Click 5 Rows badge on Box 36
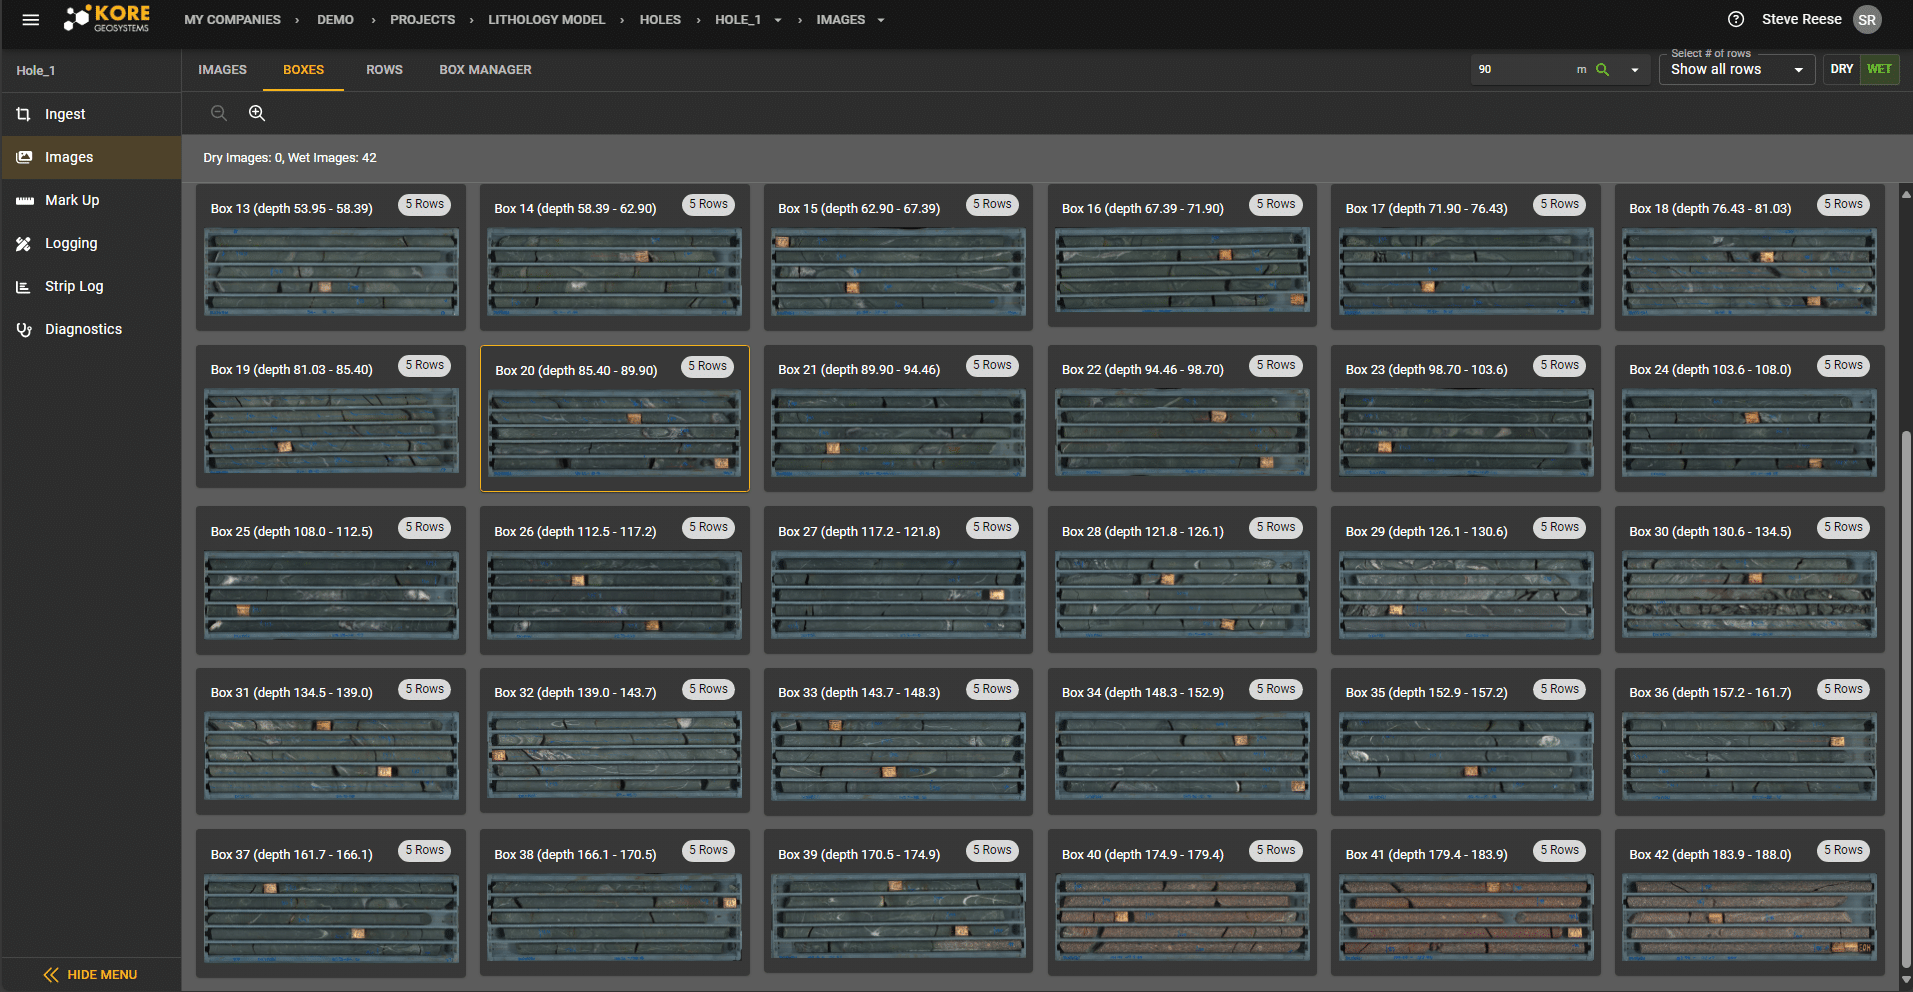This screenshot has height=992, width=1913. (x=1843, y=690)
